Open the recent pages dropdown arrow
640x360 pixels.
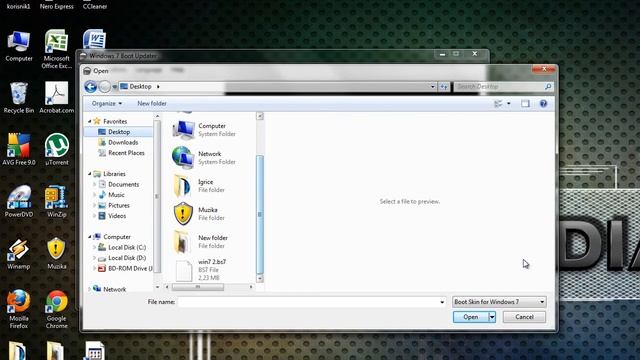pyautogui.click(x=115, y=87)
